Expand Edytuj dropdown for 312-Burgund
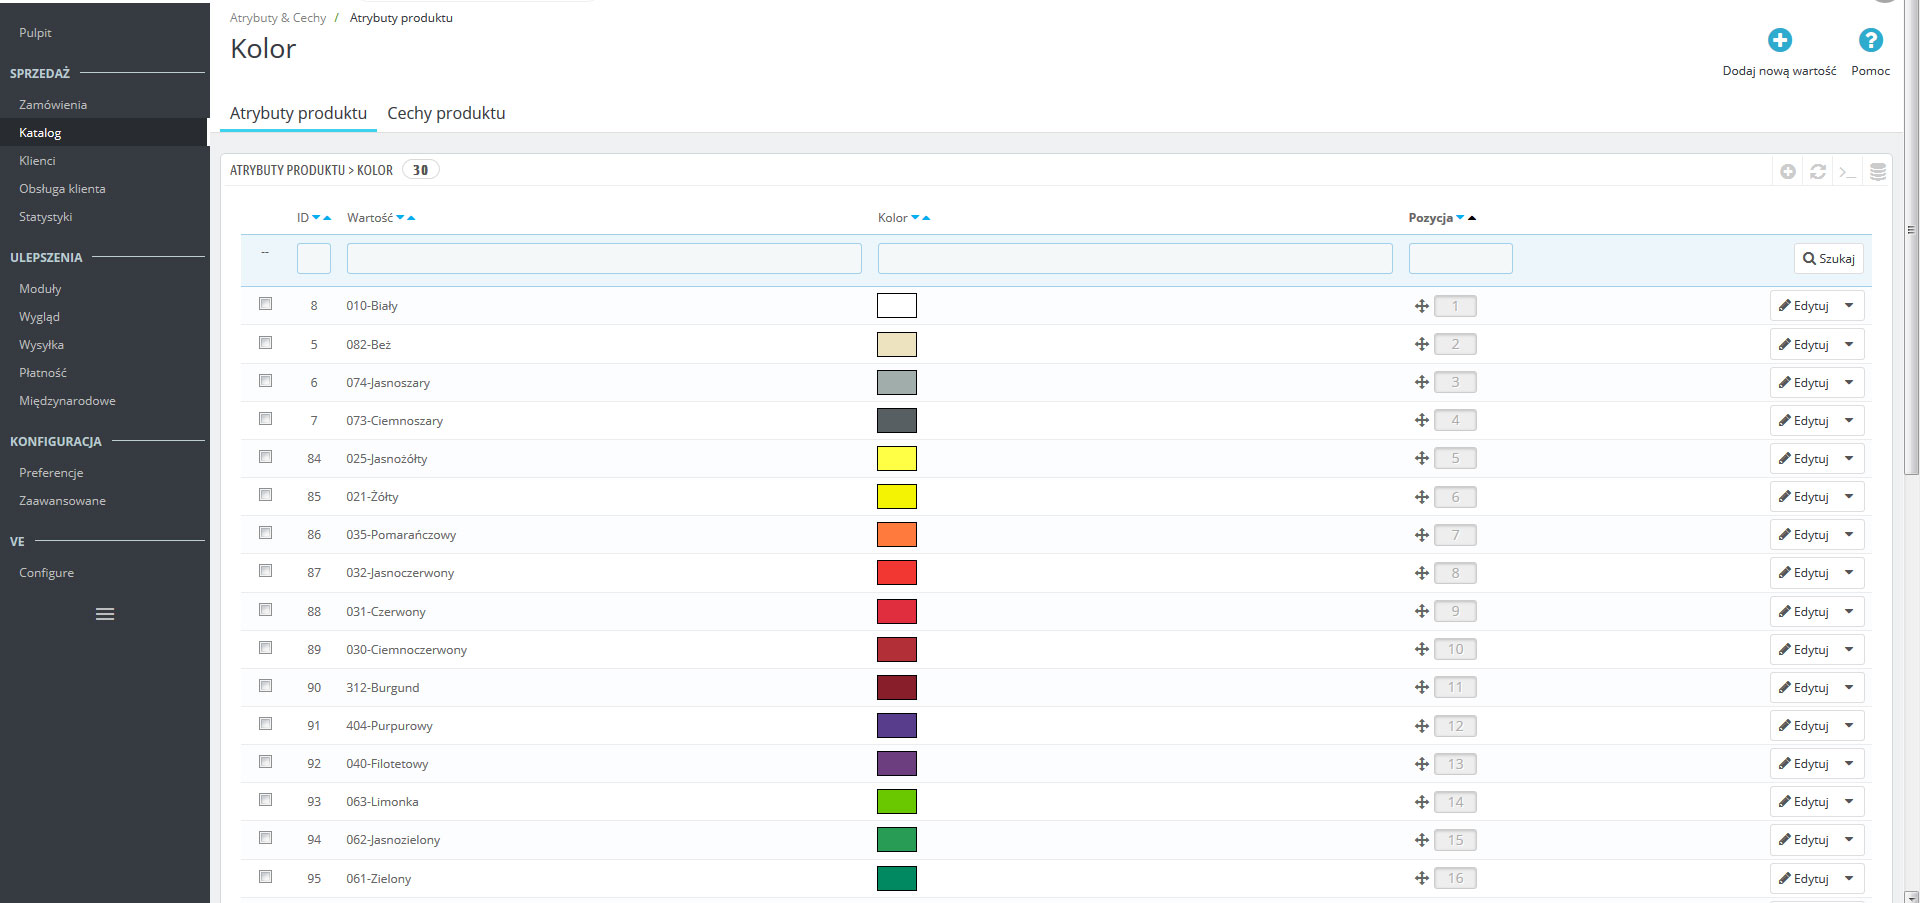 coord(1850,687)
